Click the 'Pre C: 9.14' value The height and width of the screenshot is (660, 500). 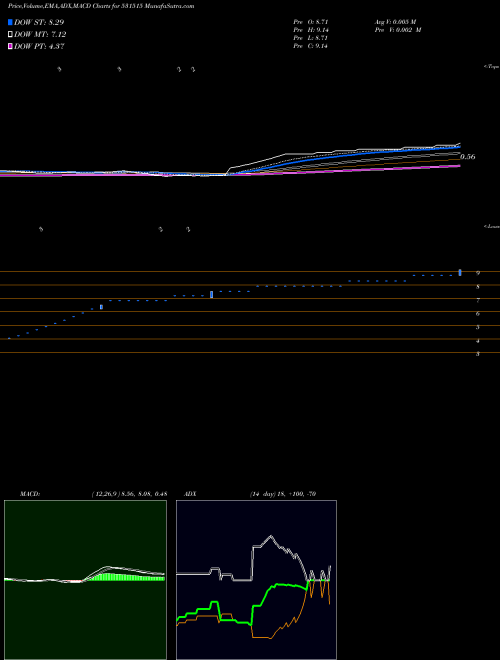pyautogui.click(x=311, y=46)
